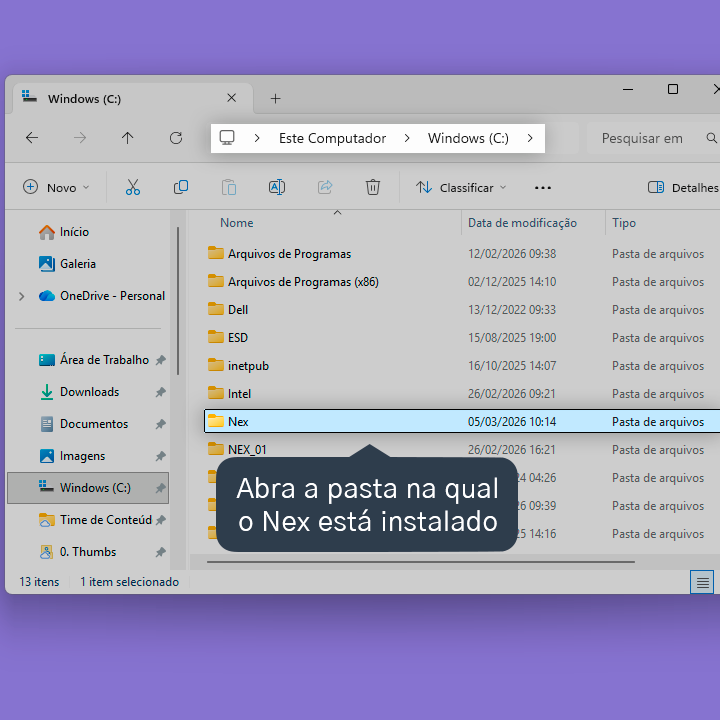Screen dimensions: 720x720
Task: Open 0. Thumbs in sidebar
Action: pos(78,552)
